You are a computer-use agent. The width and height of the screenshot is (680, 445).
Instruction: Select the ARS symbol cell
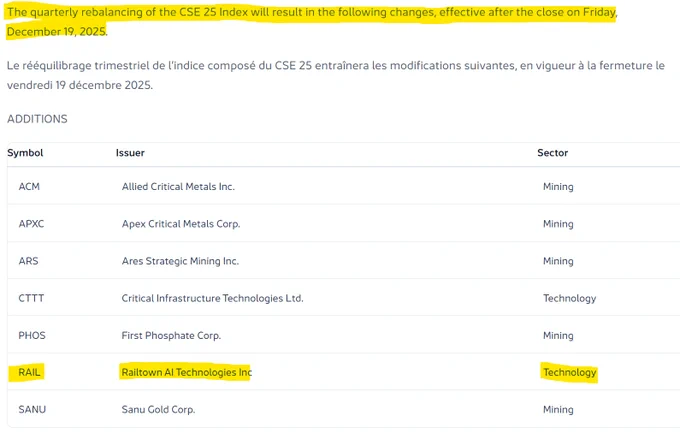29,261
